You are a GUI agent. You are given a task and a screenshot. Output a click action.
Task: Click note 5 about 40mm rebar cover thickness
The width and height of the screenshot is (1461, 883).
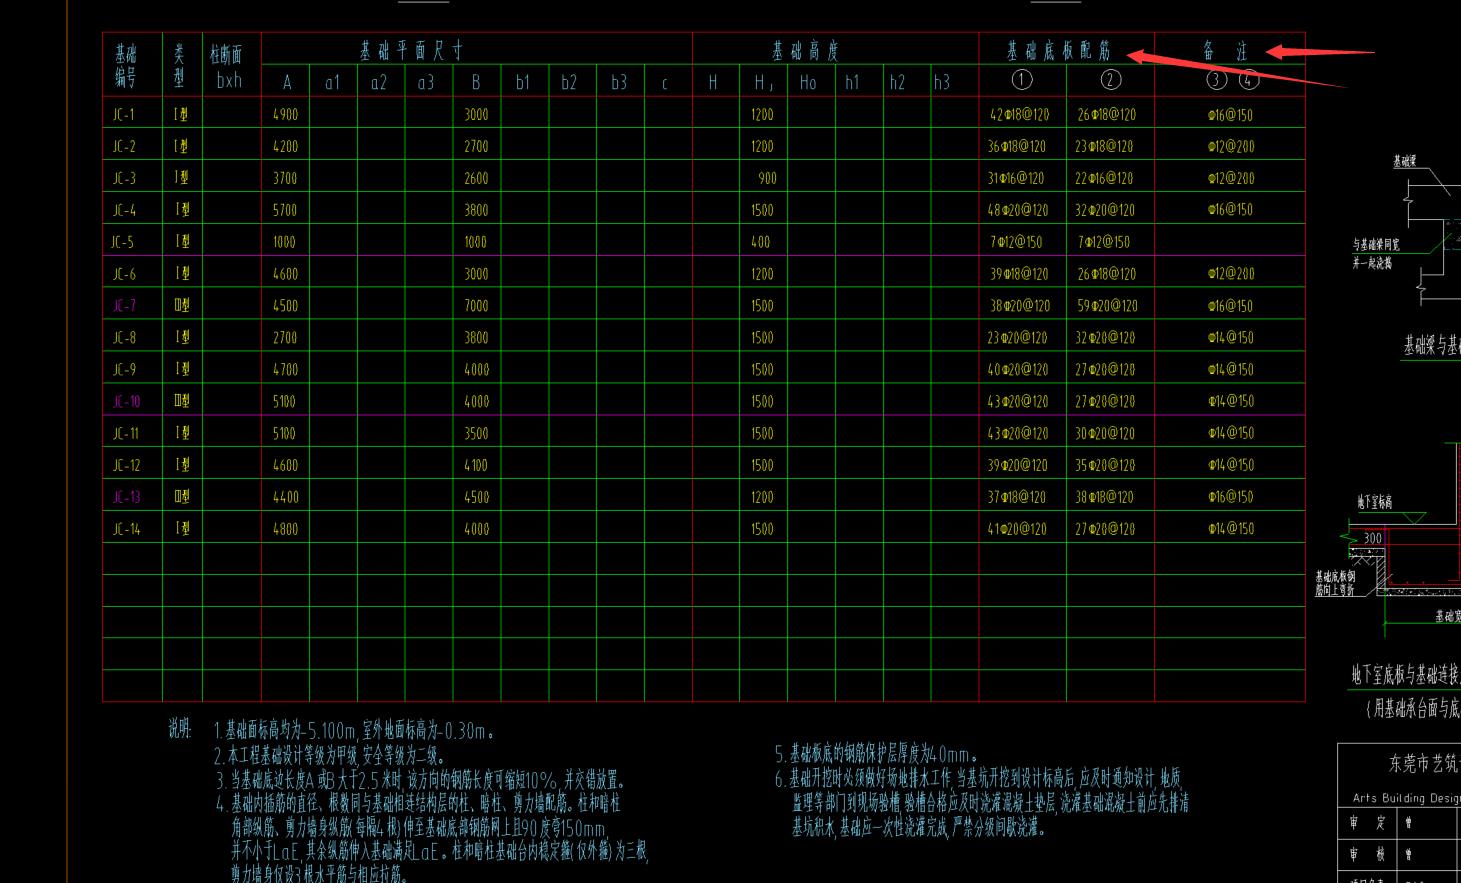coord(877,755)
